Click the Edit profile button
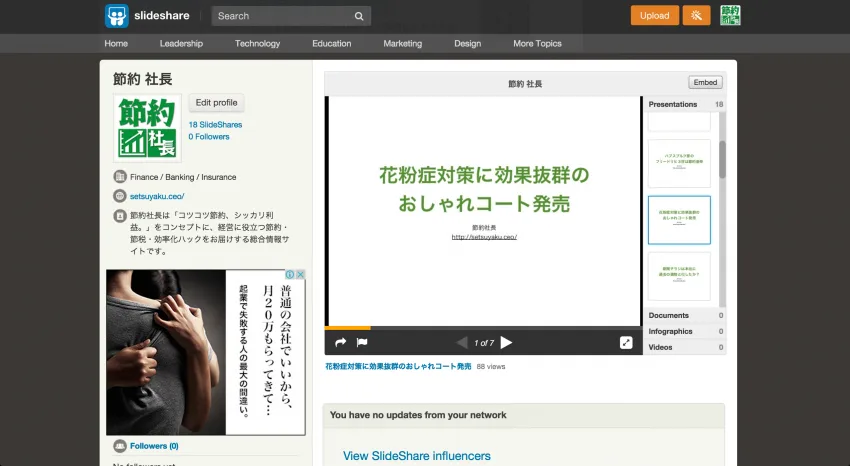 coord(216,102)
